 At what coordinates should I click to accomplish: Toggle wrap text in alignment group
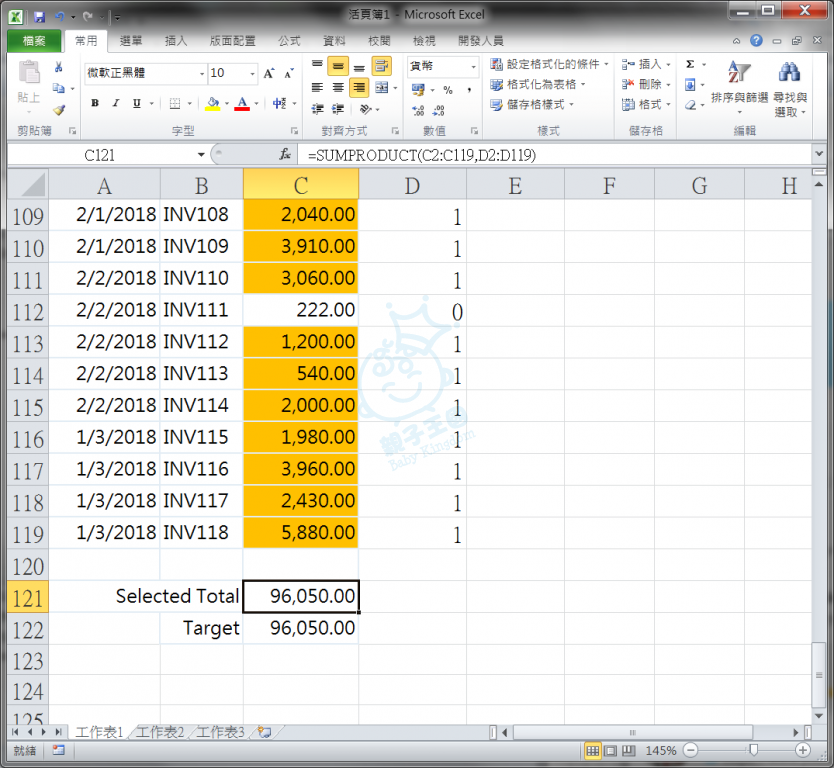pyautogui.click(x=381, y=66)
